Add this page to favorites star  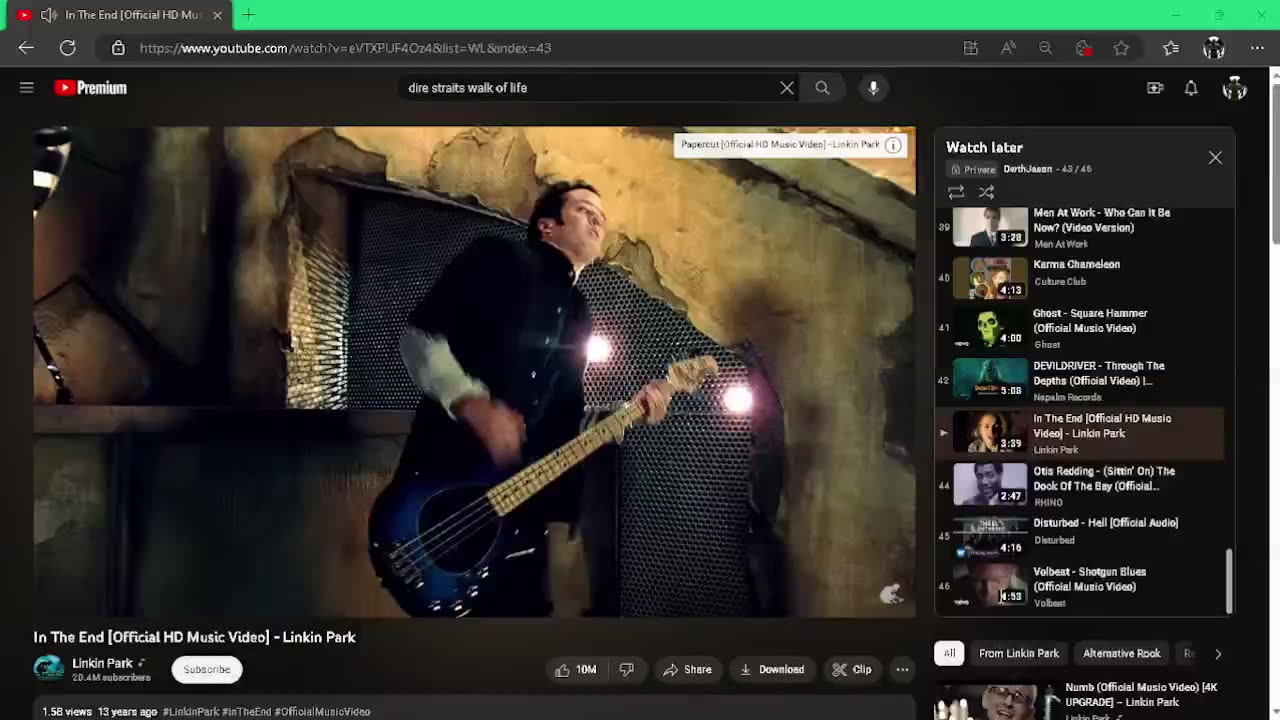(x=1121, y=48)
